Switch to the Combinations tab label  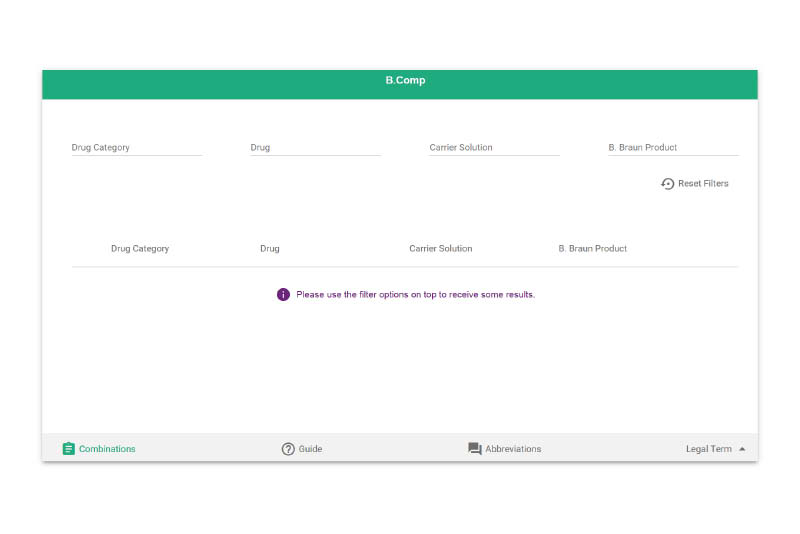coord(107,449)
